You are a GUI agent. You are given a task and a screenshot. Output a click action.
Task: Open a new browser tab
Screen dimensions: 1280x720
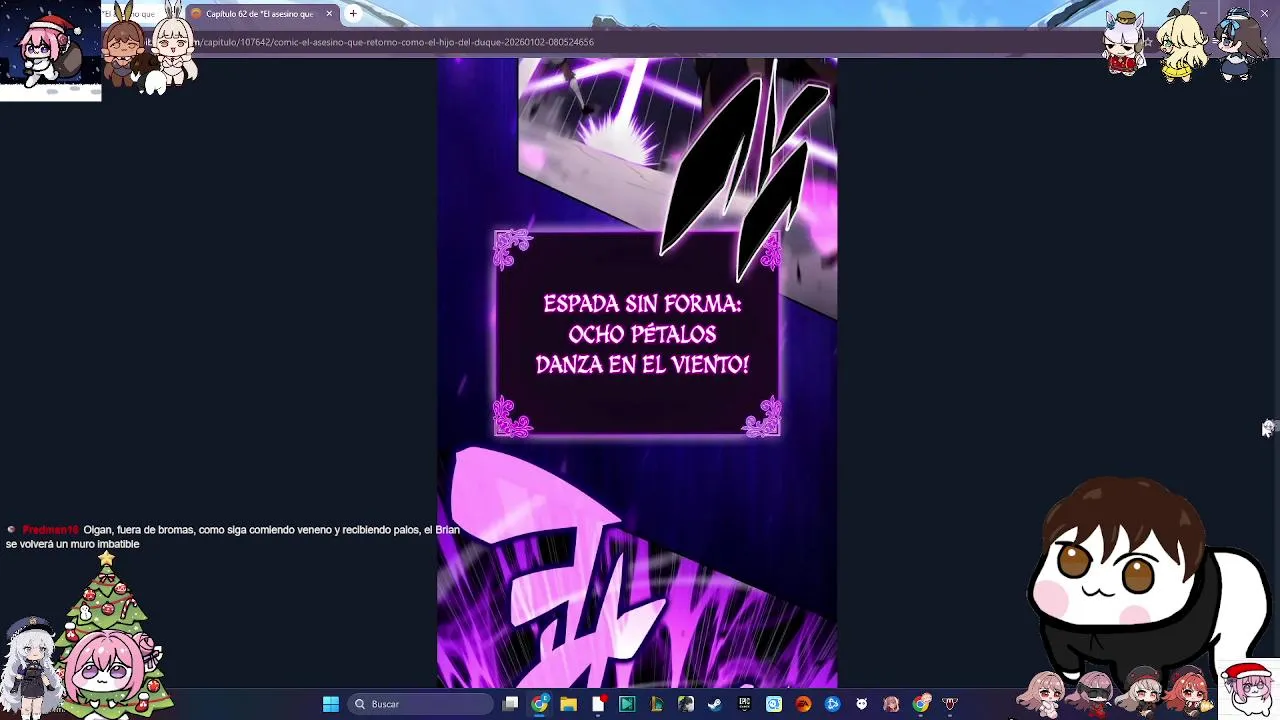[353, 14]
